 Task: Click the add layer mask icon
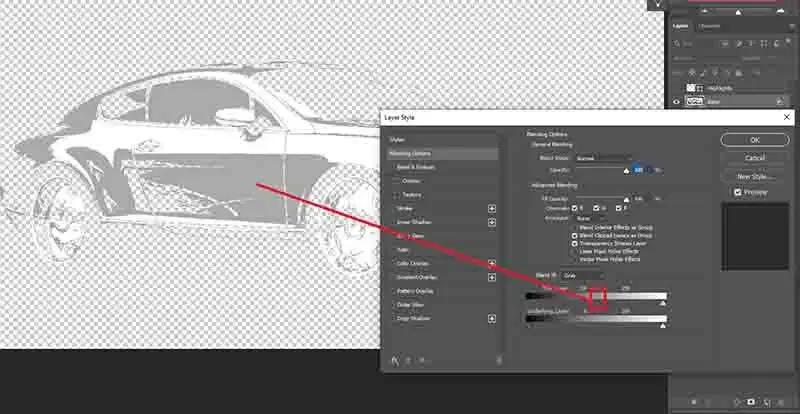pyautogui.click(x=750, y=402)
